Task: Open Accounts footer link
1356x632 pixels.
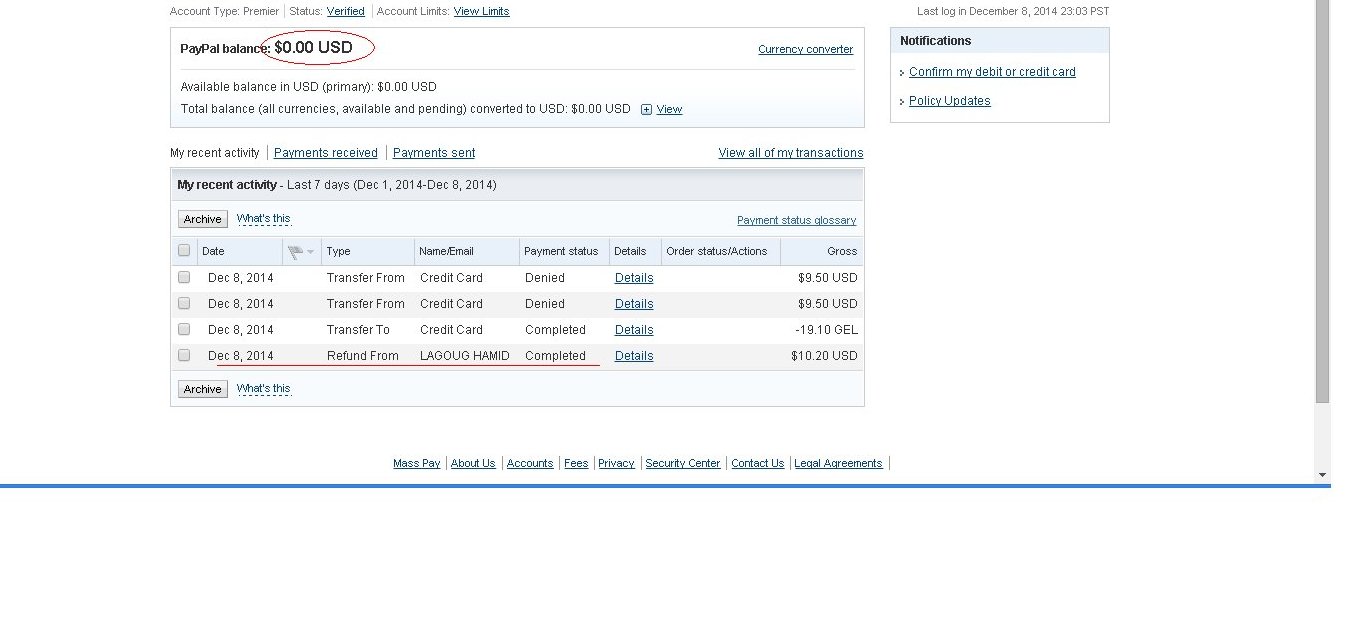Action: click(x=530, y=463)
